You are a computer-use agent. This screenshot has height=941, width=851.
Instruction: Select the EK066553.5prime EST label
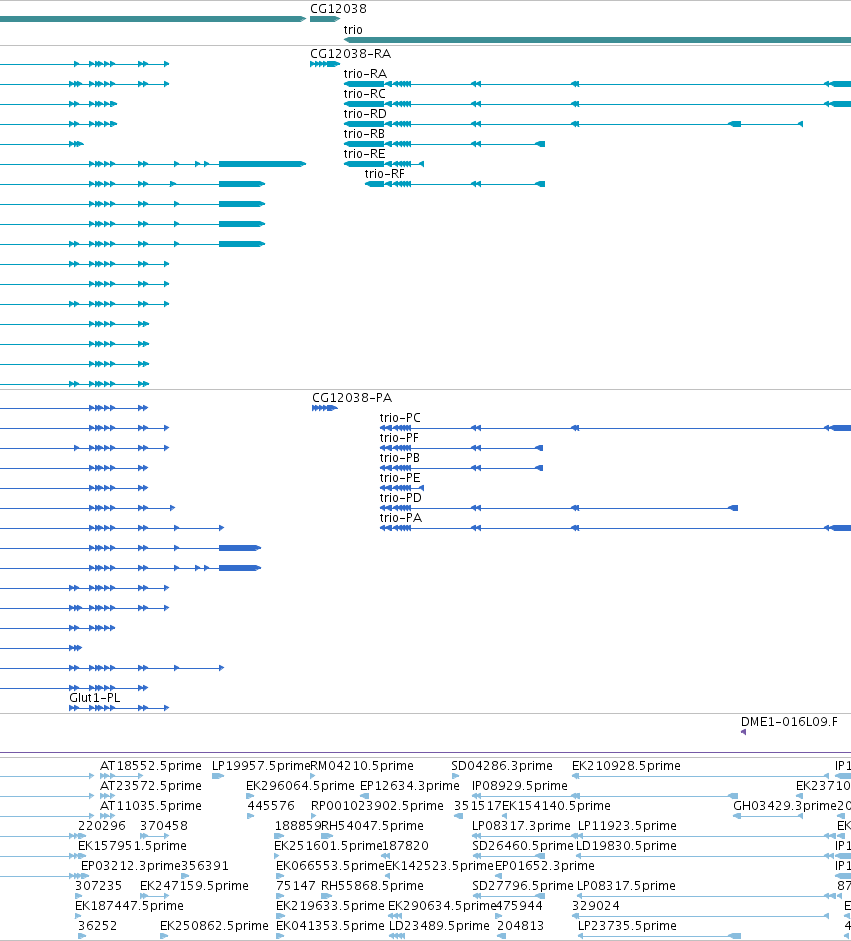330,865
